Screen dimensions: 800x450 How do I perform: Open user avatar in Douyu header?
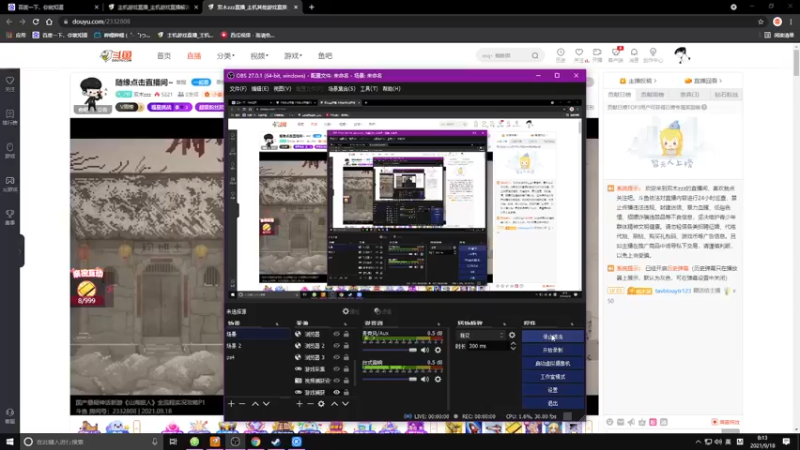click(x=682, y=55)
